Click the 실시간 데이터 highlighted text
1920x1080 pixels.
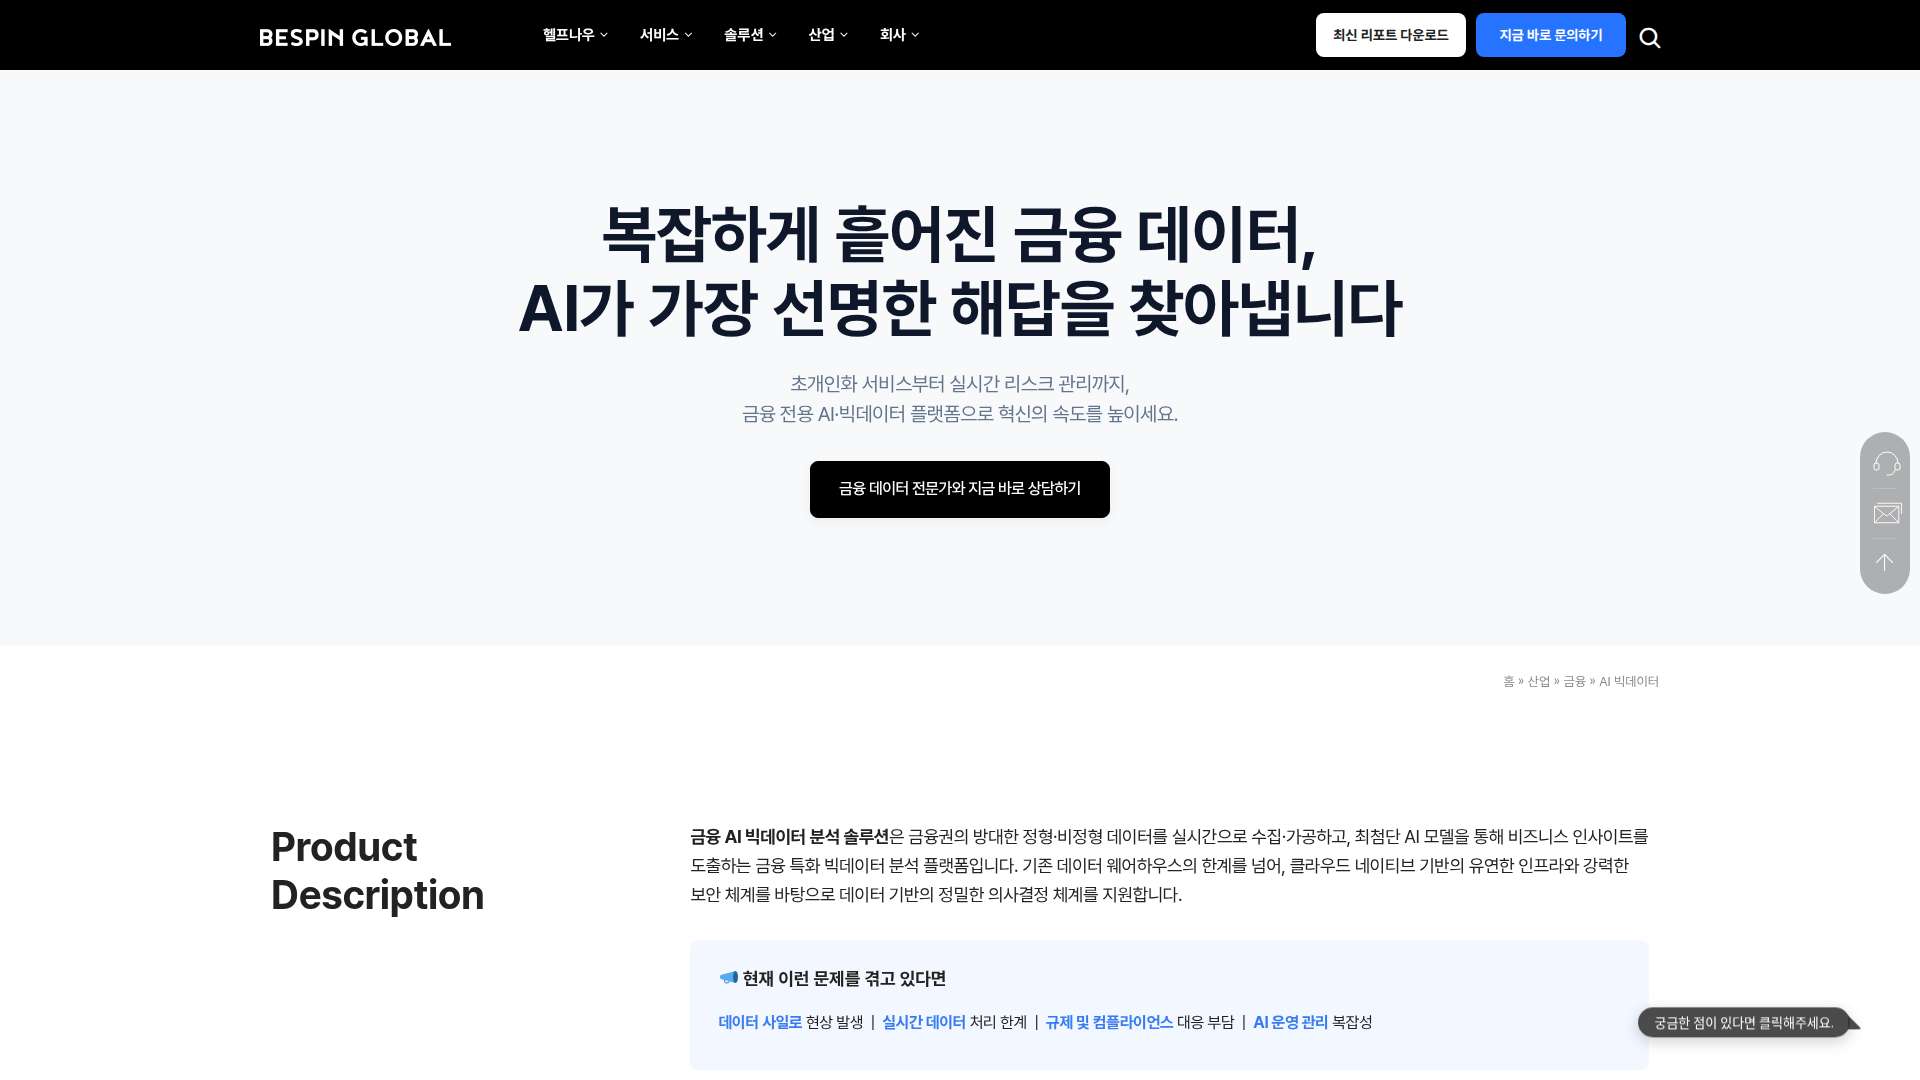coord(923,1022)
